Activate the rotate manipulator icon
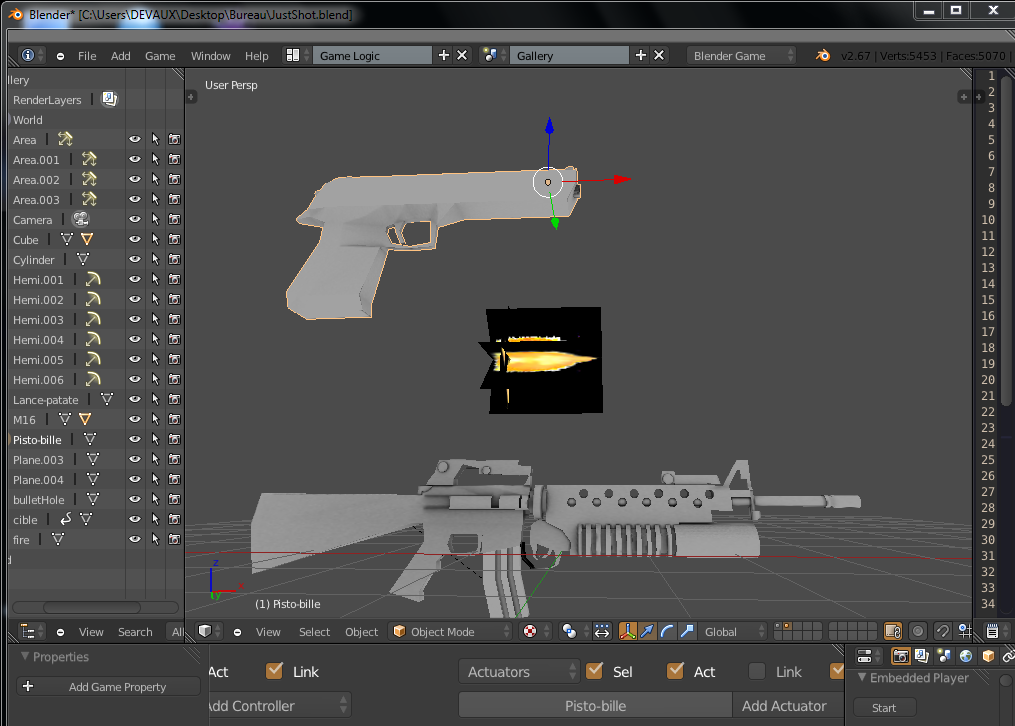This screenshot has height=726, width=1015. click(666, 631)
